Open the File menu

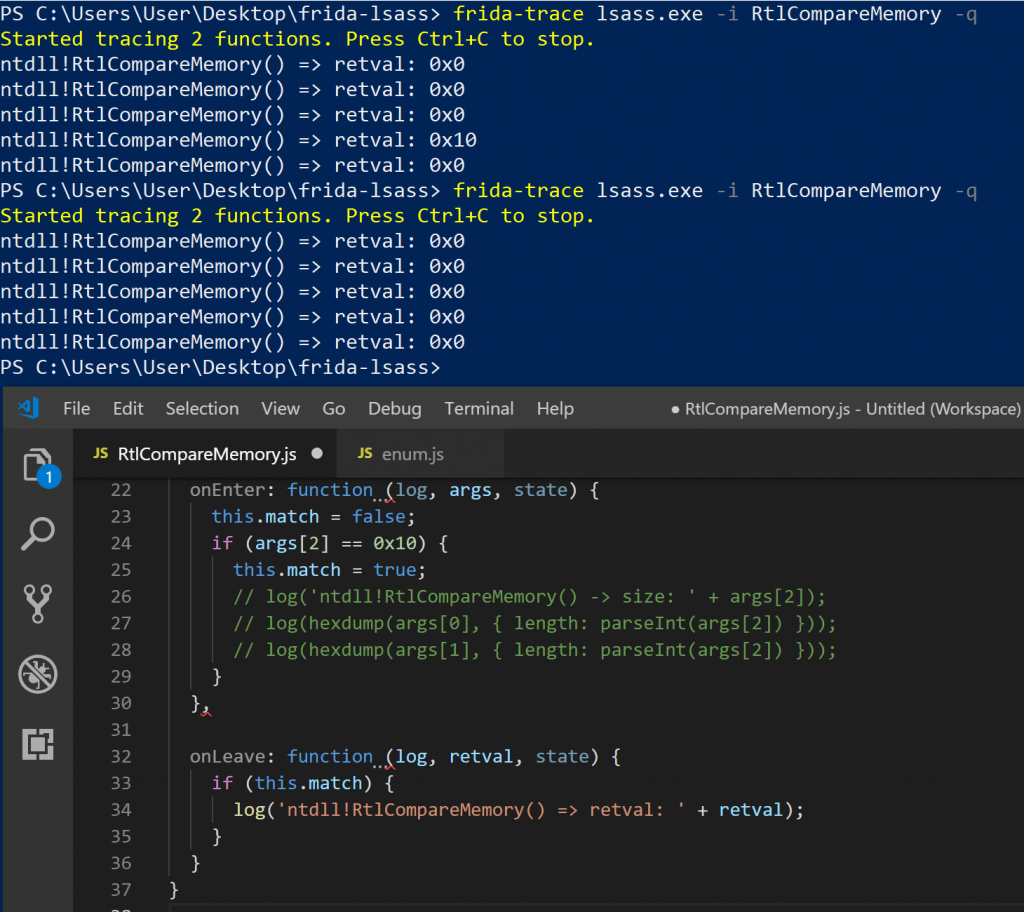coord(76,408)
